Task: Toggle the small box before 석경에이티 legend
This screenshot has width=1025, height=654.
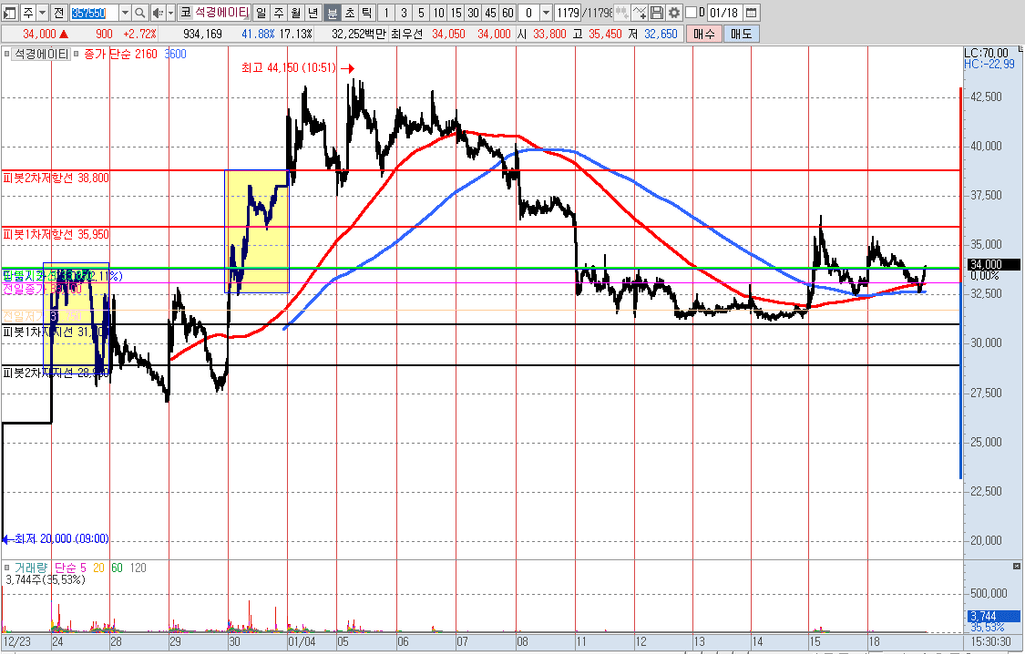Action: click(x=7, y=54)
